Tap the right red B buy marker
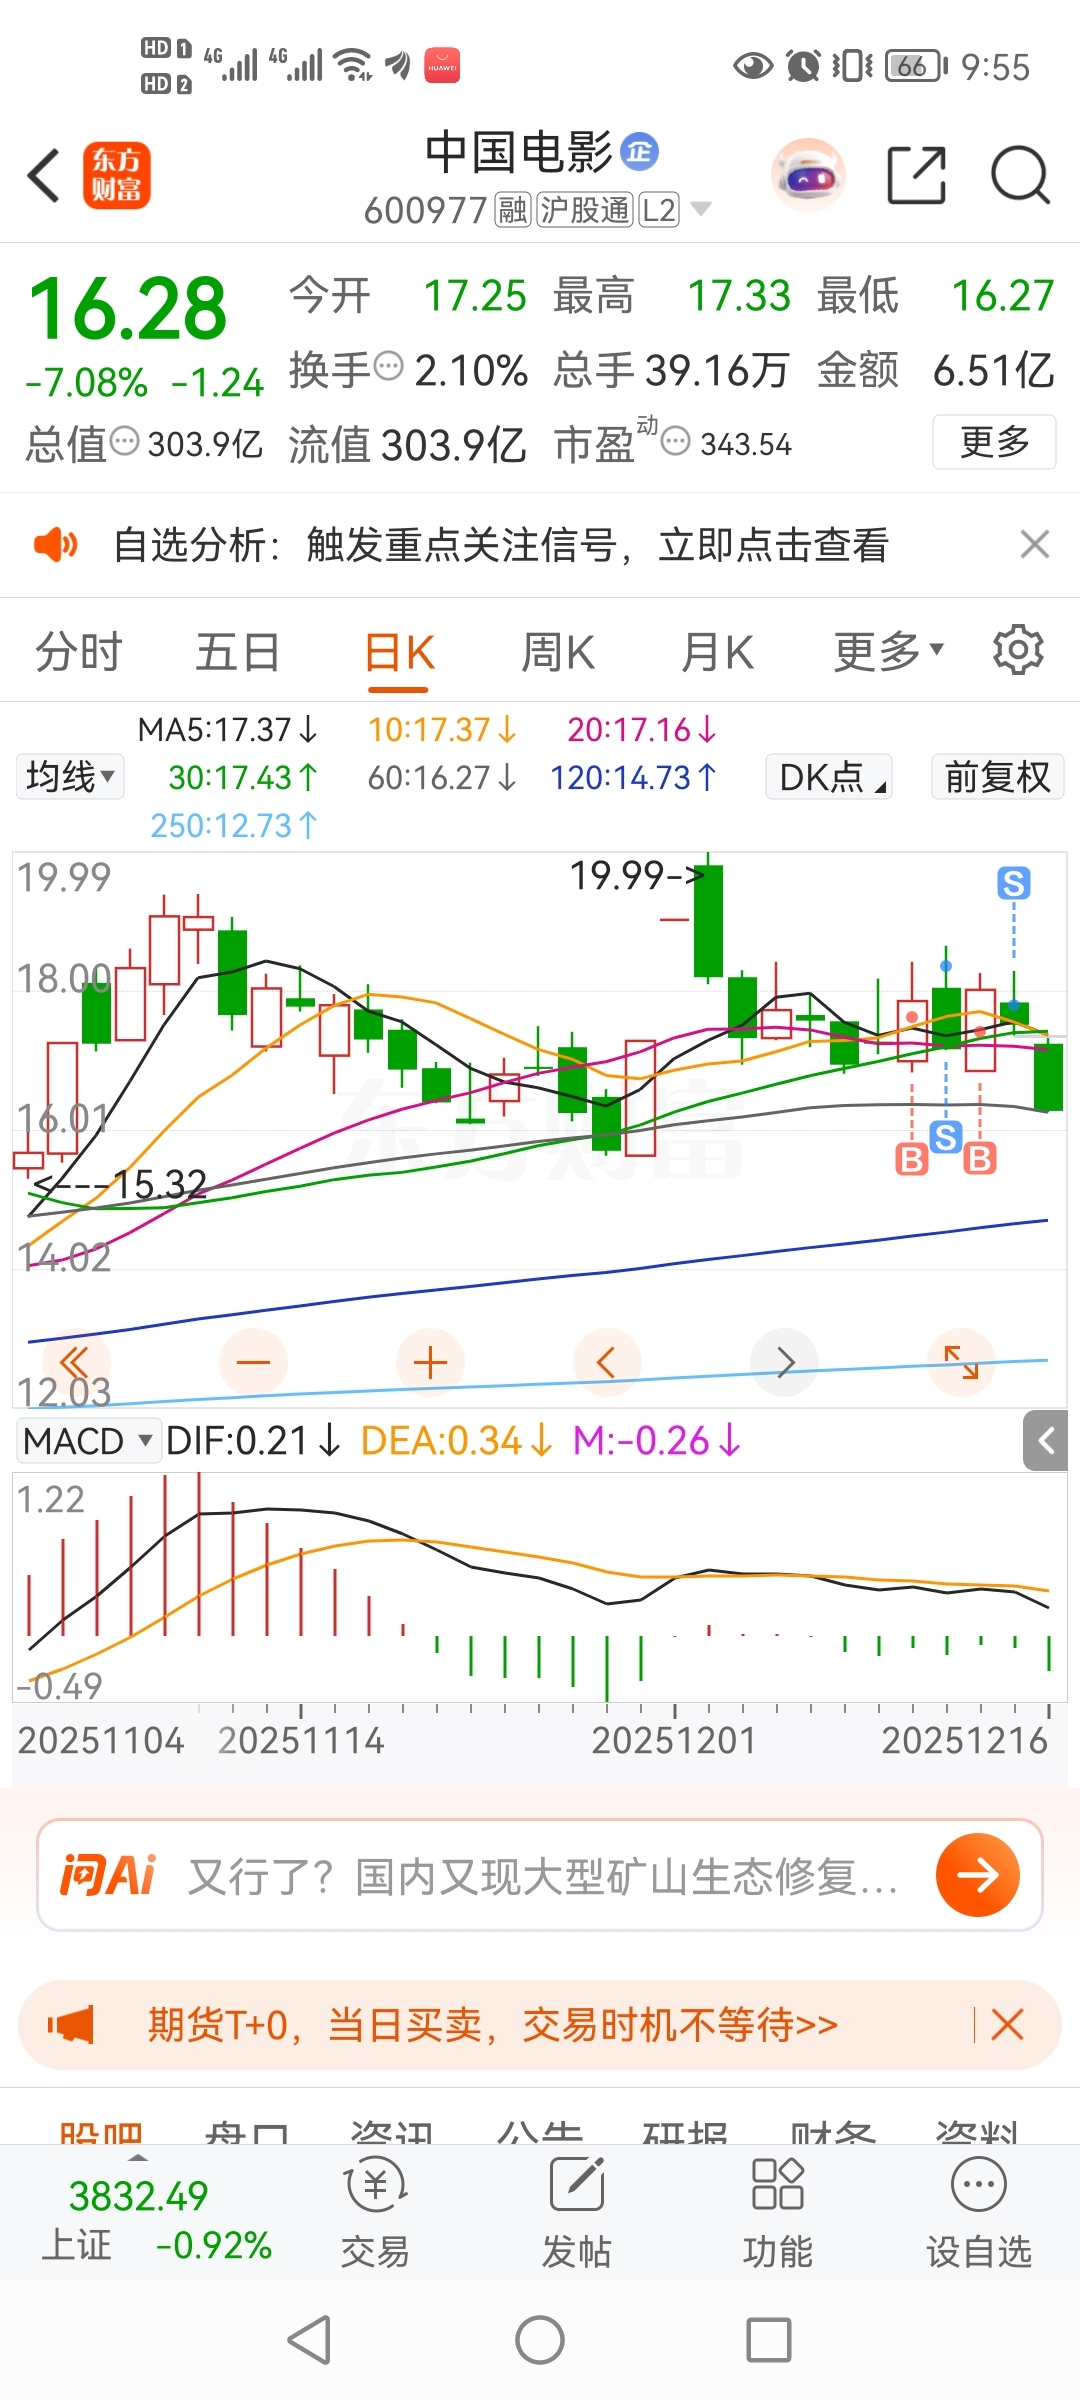Viewport: 1080px width, 2400px height. pyautogui.click(x=980, y=1159)
